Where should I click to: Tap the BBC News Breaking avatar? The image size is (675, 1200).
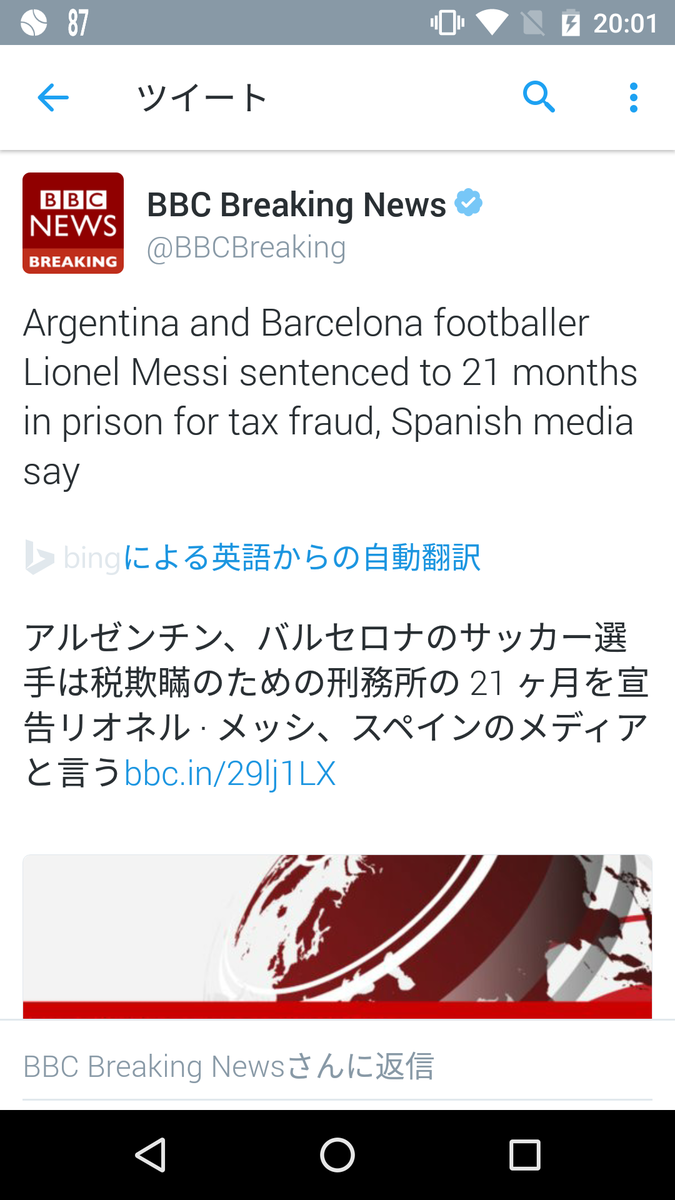tap(73, 223)
